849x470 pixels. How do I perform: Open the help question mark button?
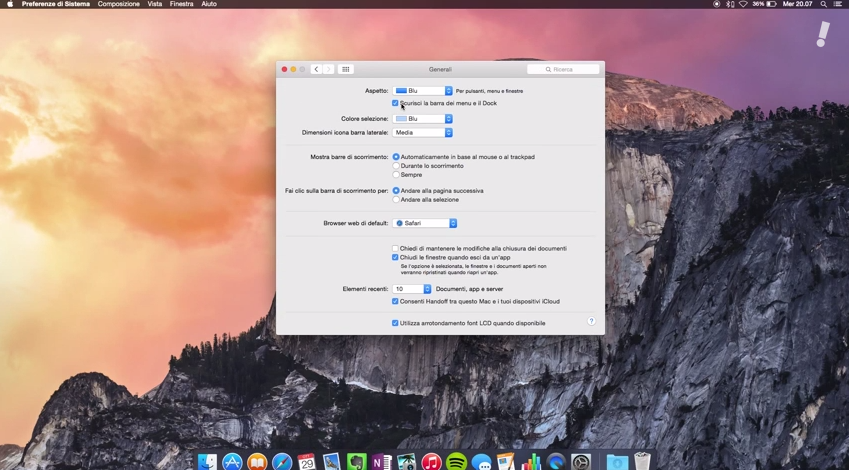591,321
